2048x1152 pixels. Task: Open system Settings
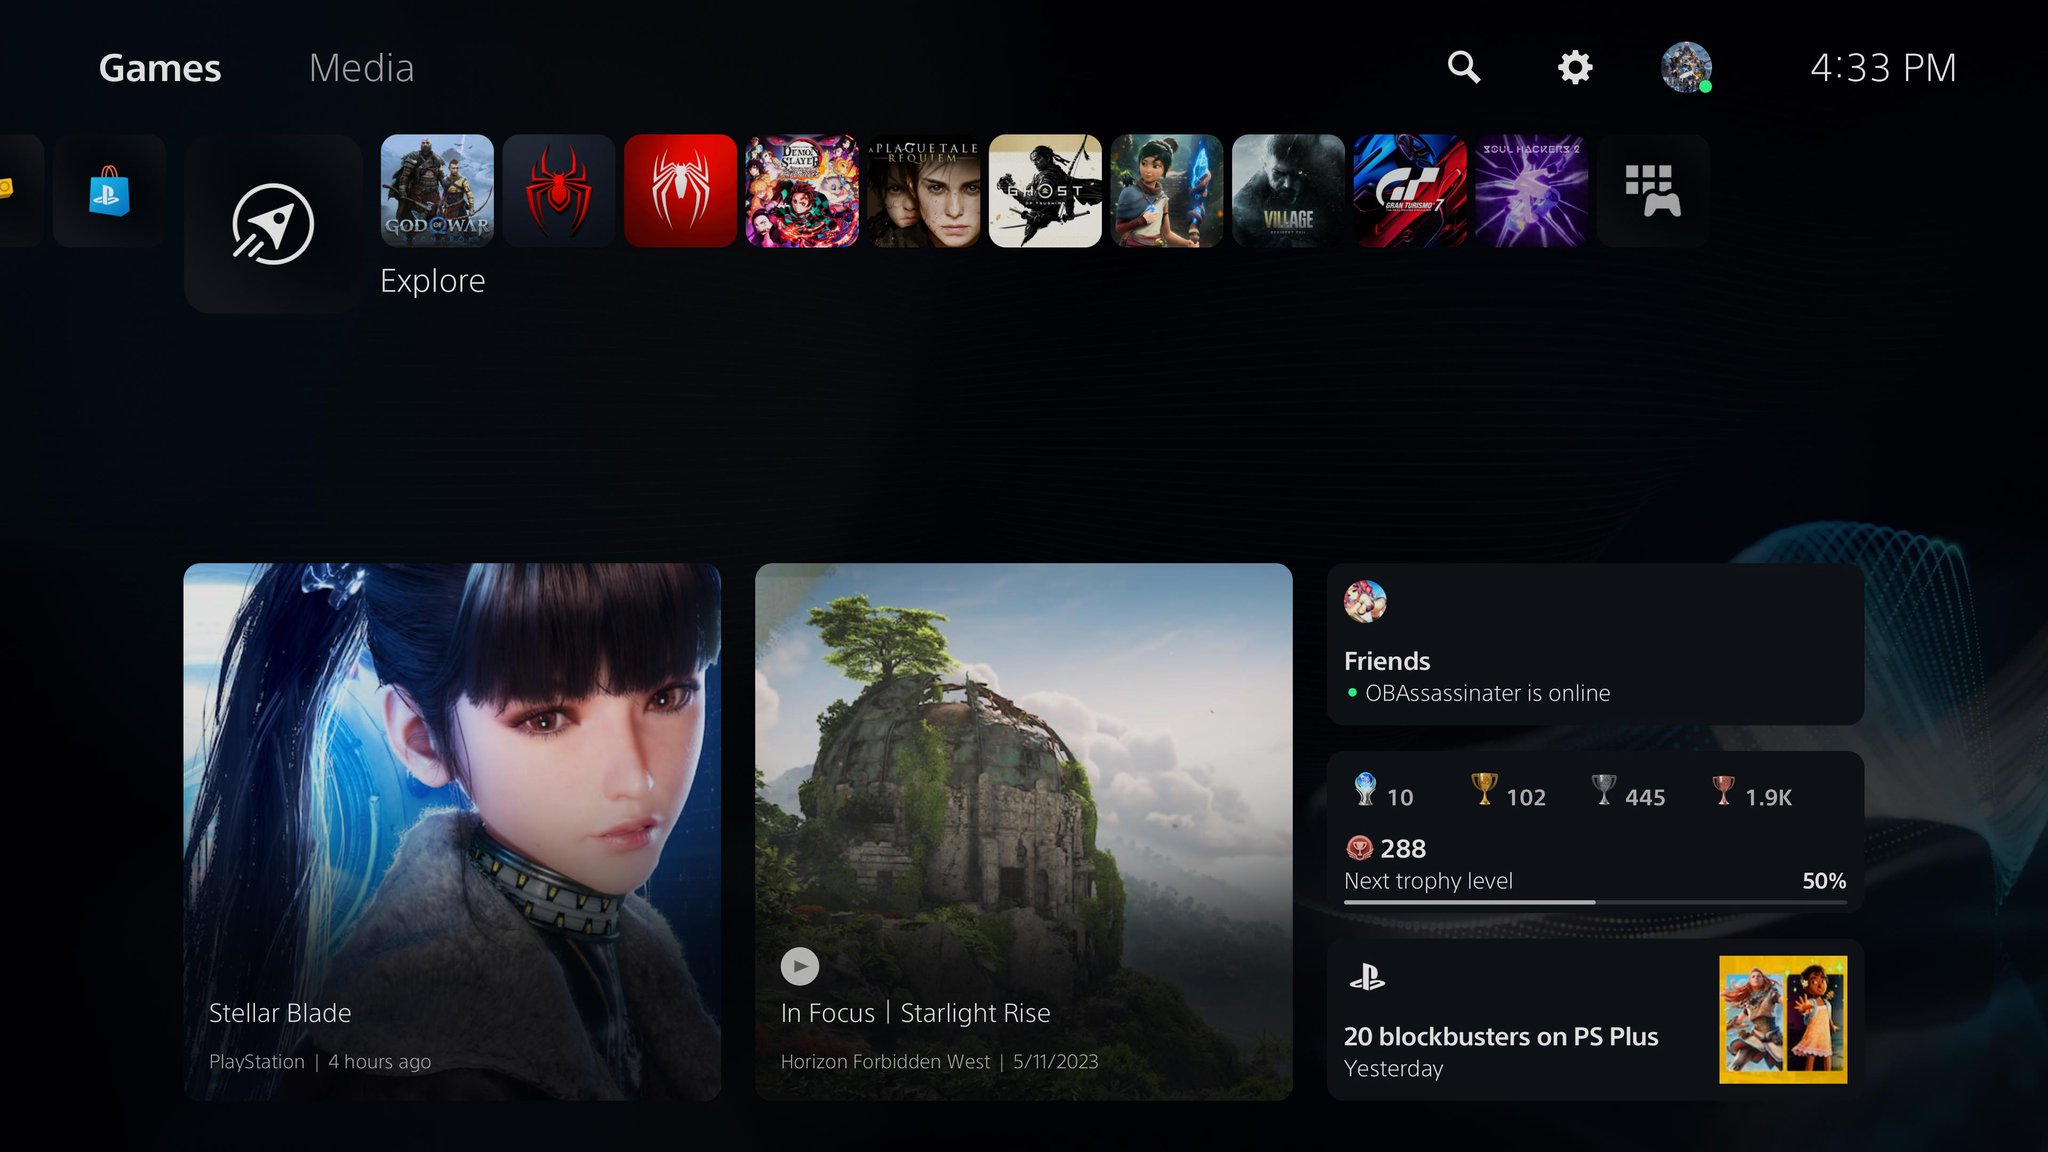point(1573,67)
